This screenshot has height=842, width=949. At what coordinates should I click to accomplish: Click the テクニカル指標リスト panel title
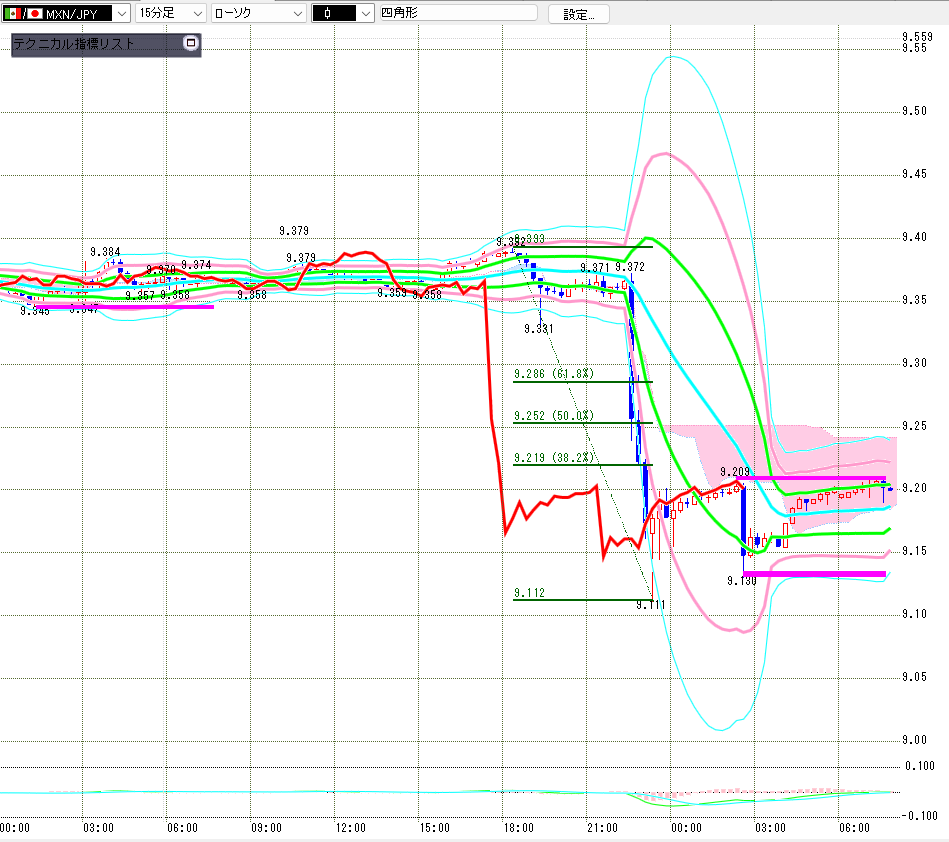click(x=74, y=44)
